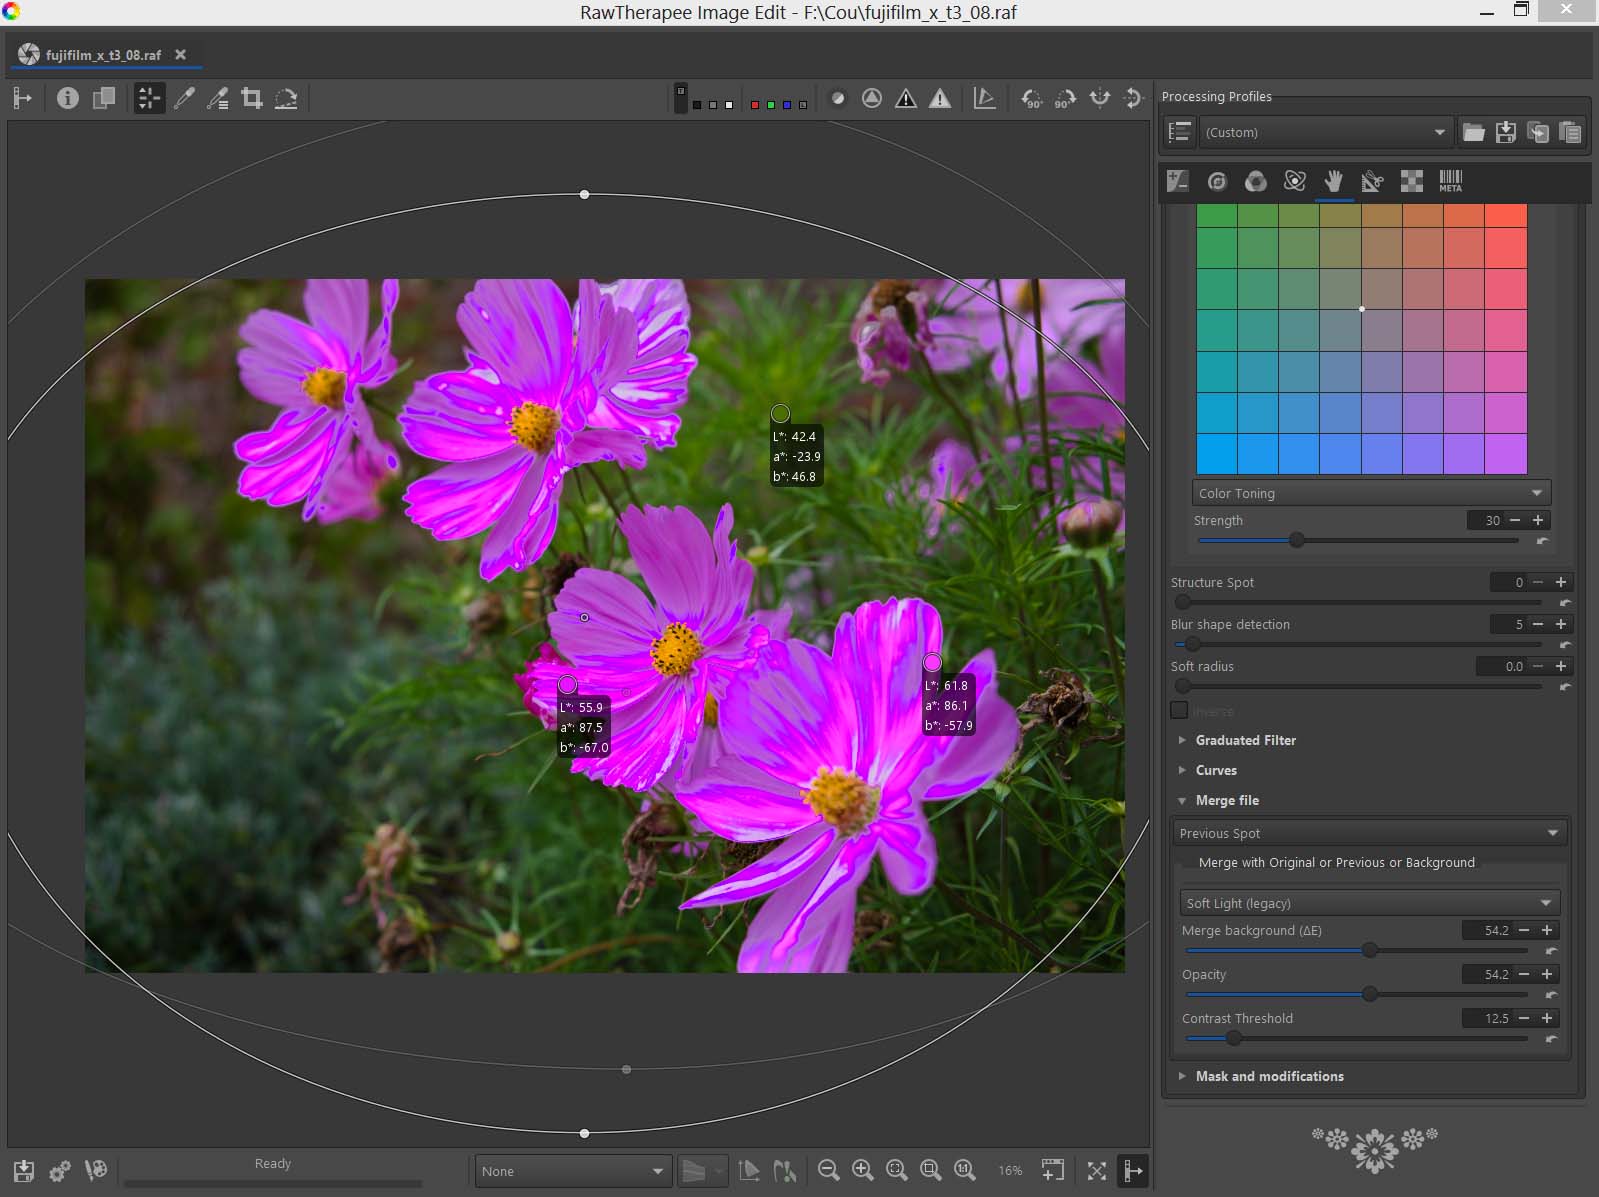This screenshot has height=1197, width=1599.
Task: Toggle the Inverse checkbox
Action: coord(1180,710)
